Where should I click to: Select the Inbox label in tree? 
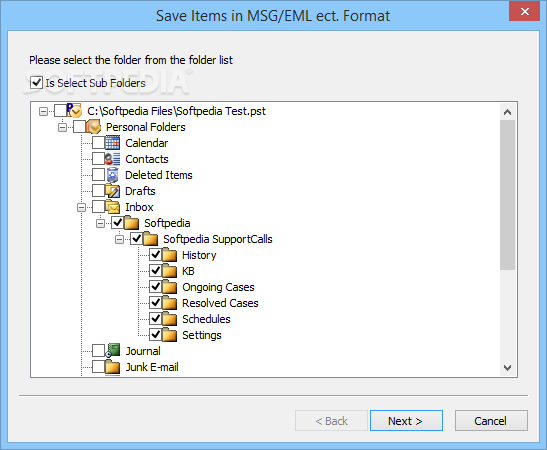point(139,207)
